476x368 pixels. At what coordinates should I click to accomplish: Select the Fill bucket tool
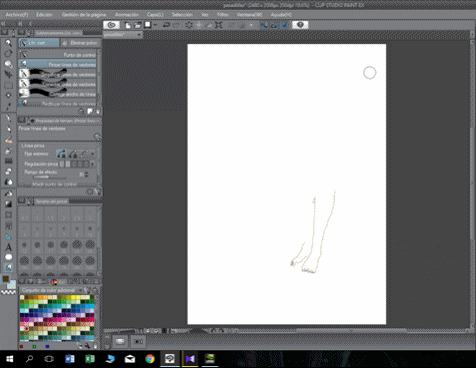pos(8,193)
